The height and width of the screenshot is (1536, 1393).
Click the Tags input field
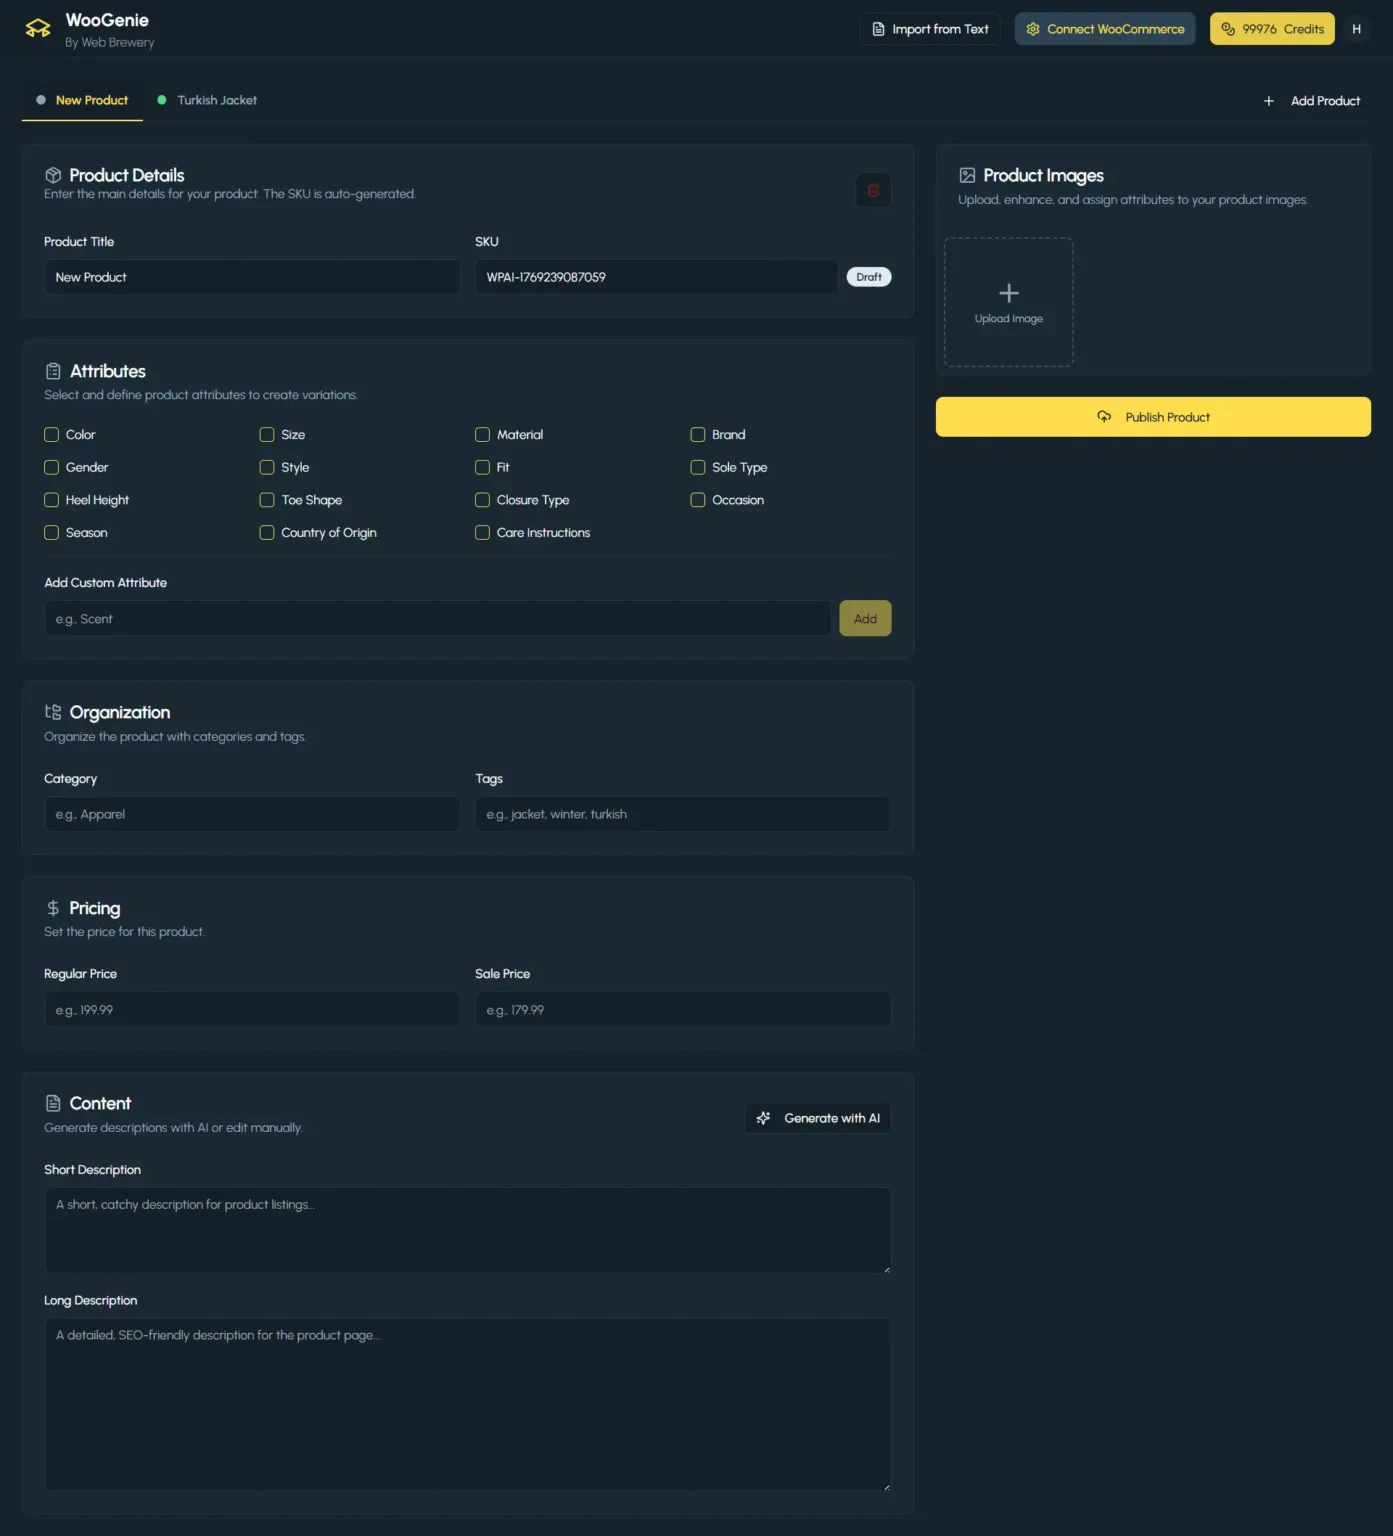click(x=683, y=814)
